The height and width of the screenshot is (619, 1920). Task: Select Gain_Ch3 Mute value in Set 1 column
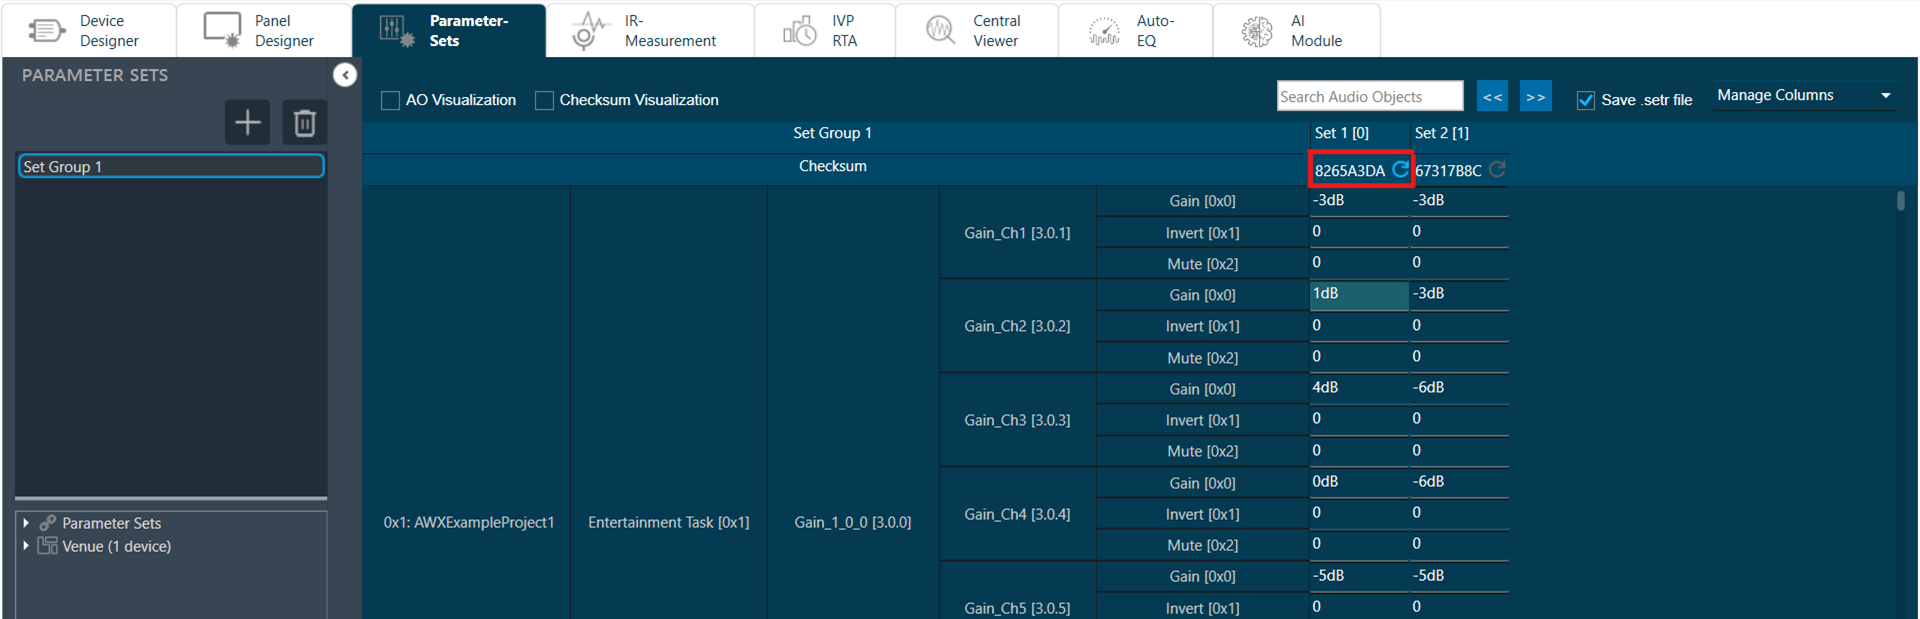pos(1359,451)
